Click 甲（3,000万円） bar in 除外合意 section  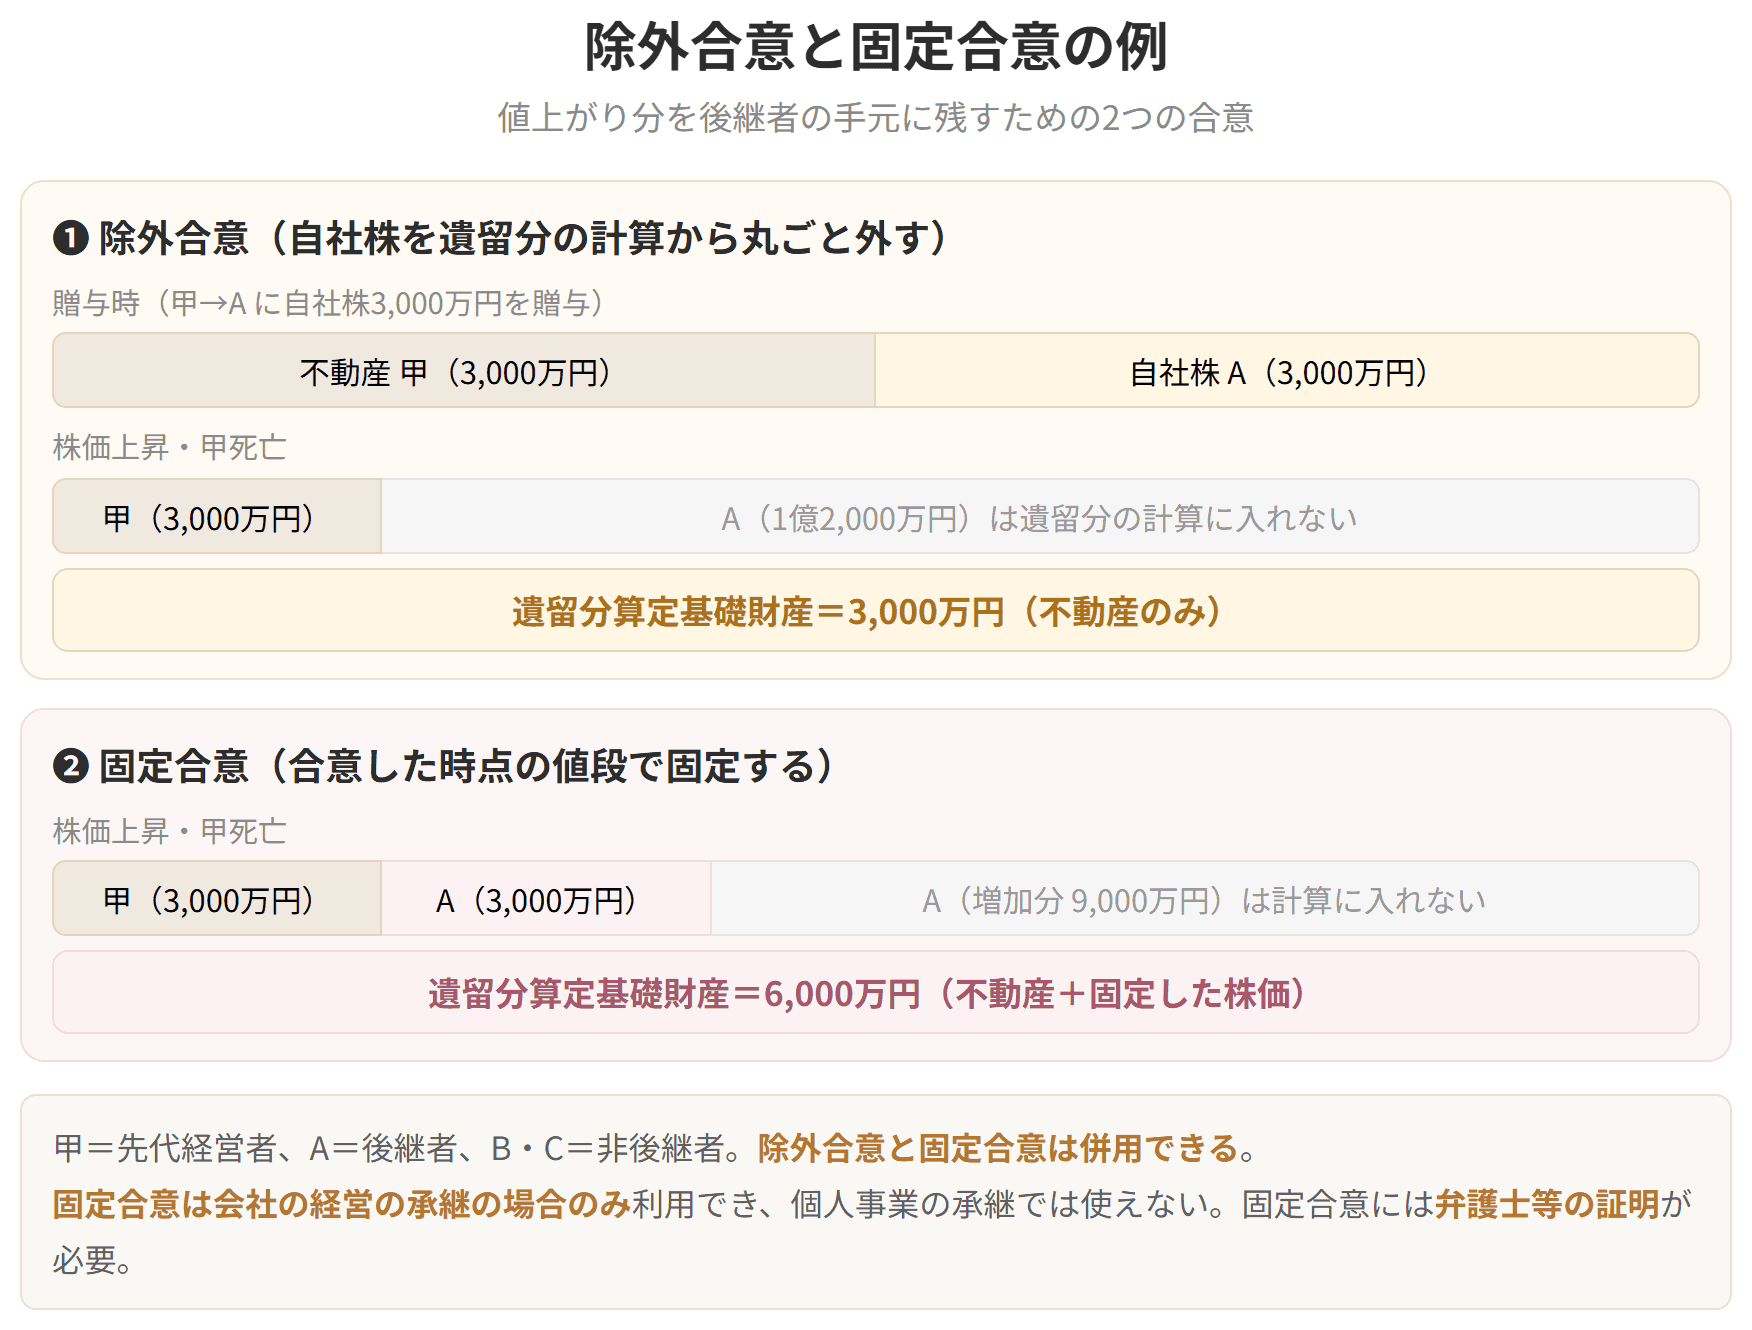217,516
